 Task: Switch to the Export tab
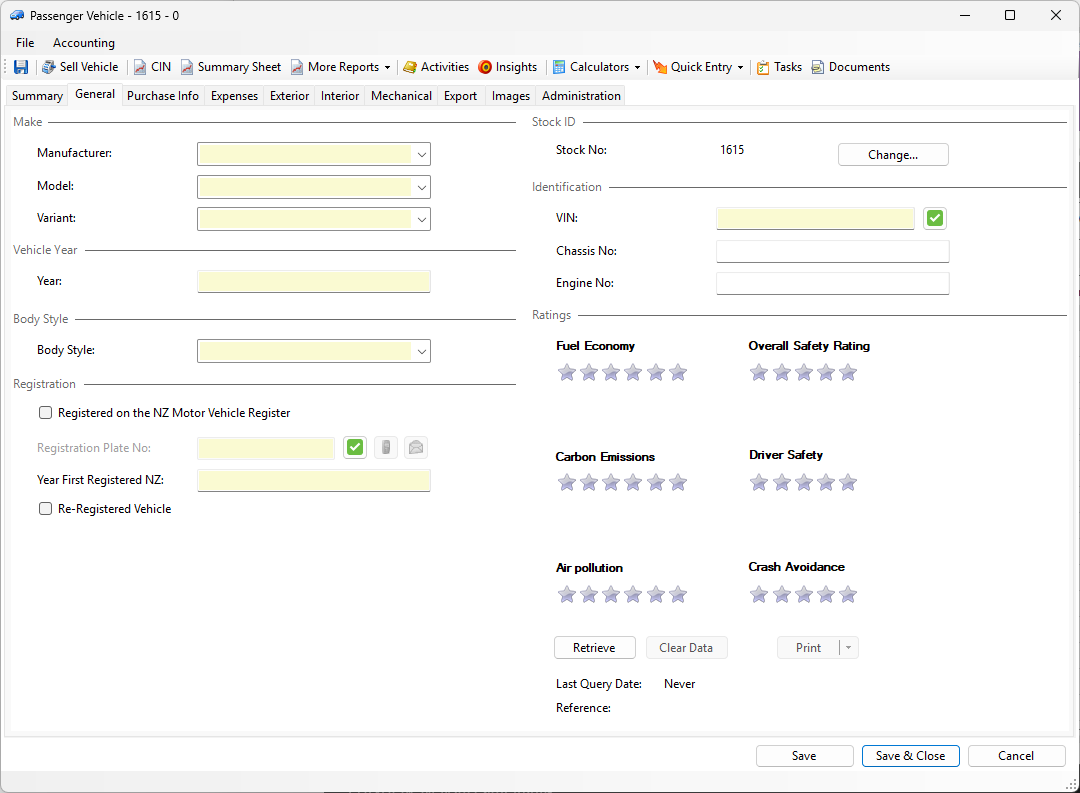pos(460,96)
